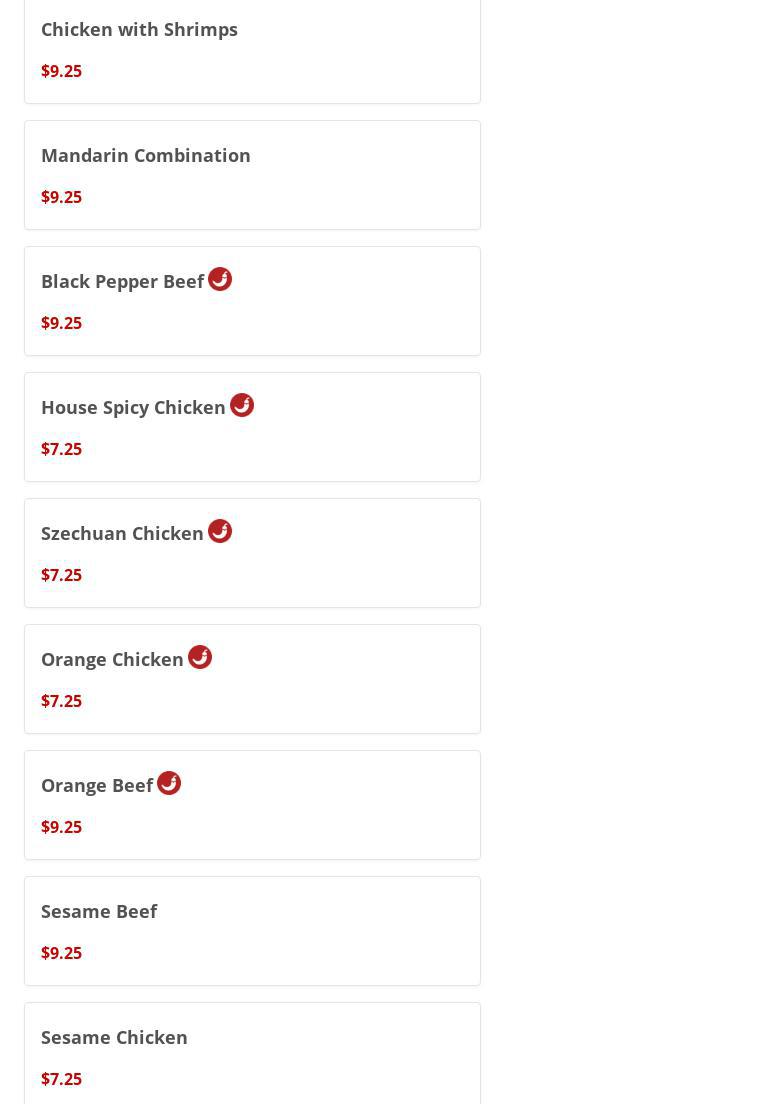
Task: Click the $9.25 price under Mandarin Combination
Action: (61, 197)
